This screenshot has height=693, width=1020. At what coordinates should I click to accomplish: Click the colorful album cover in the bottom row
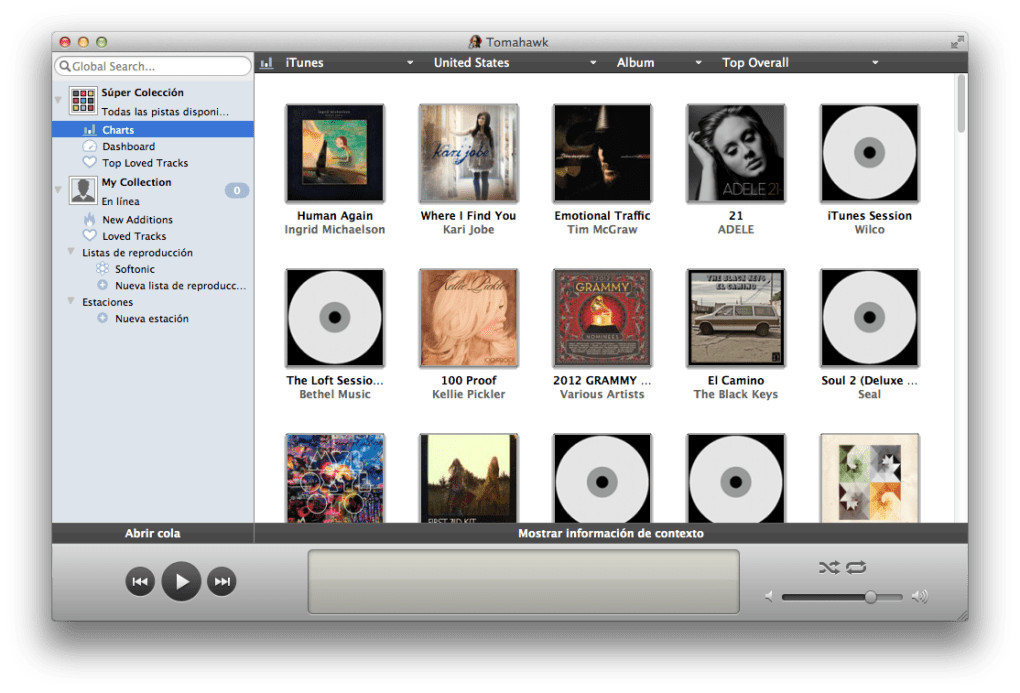click(x=335, y=478)
